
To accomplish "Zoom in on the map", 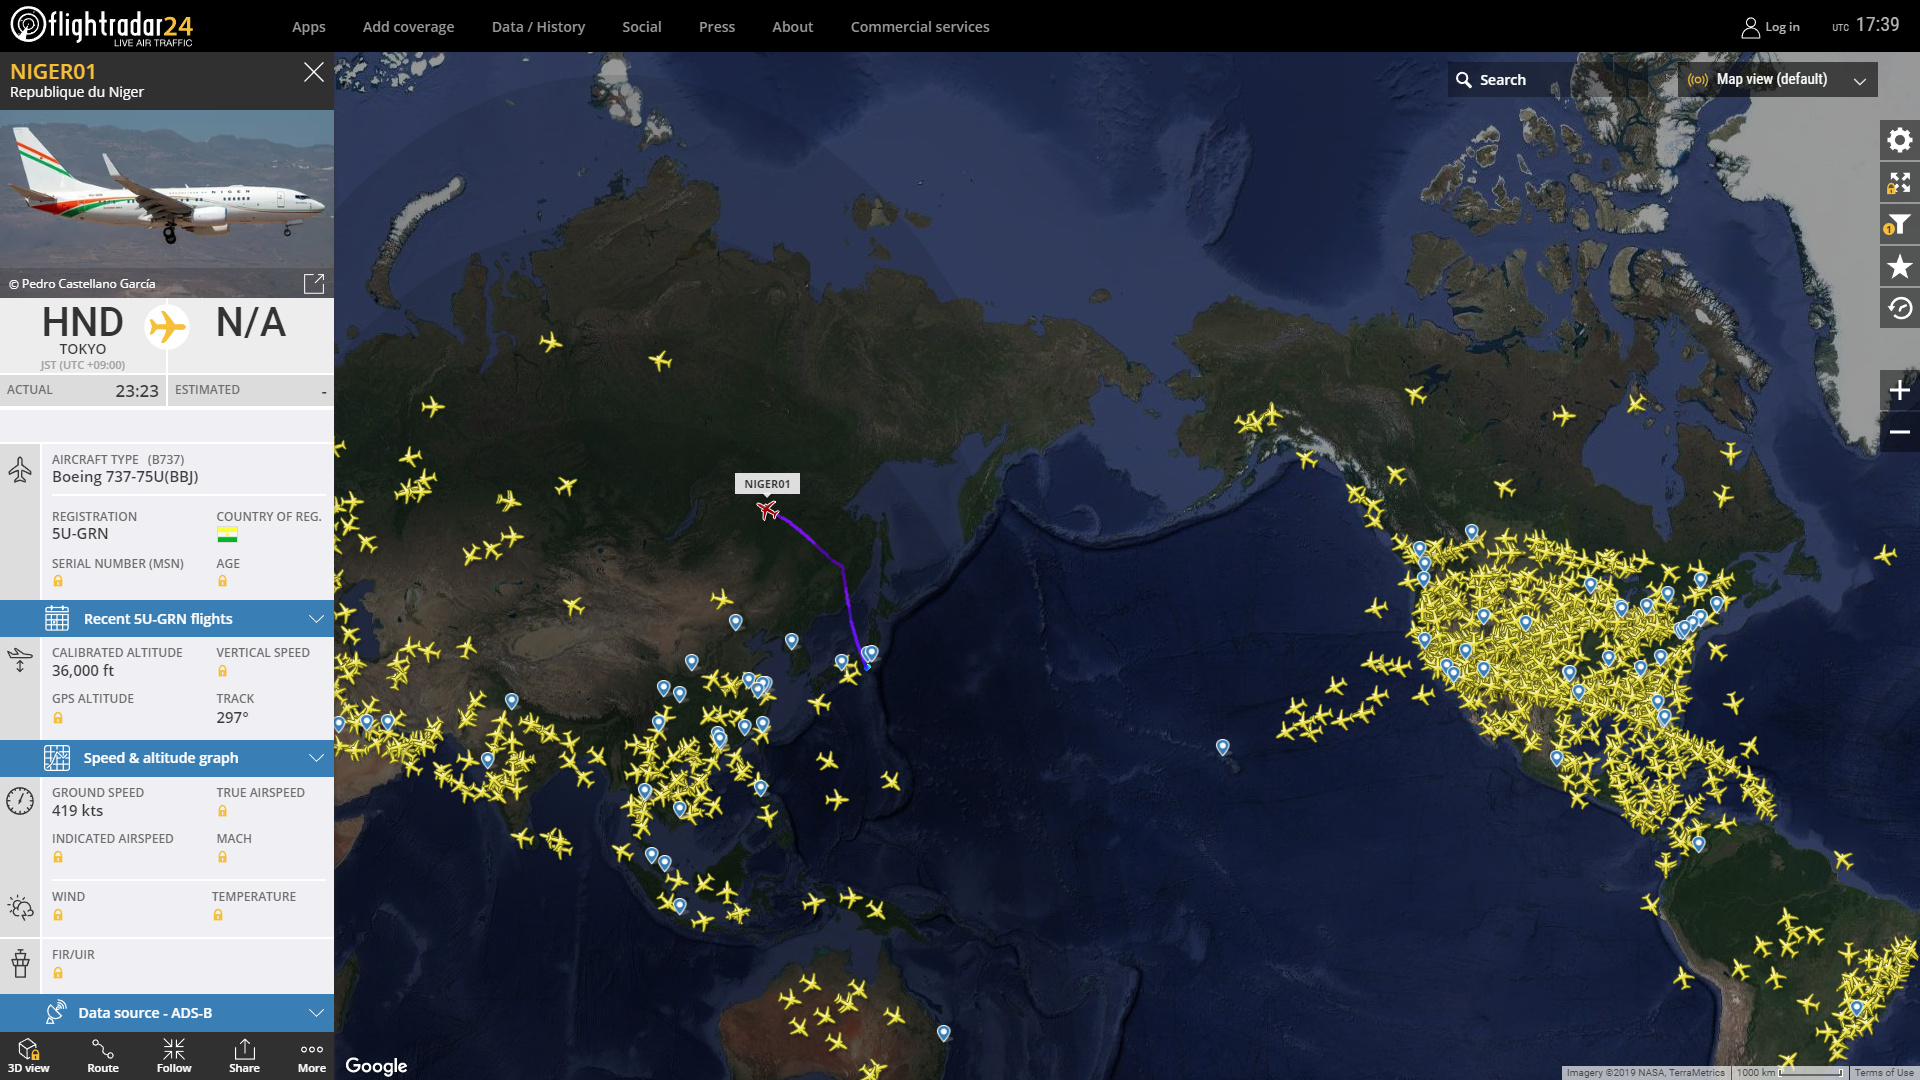I will pyautogui.click(x=1899, y=391).
